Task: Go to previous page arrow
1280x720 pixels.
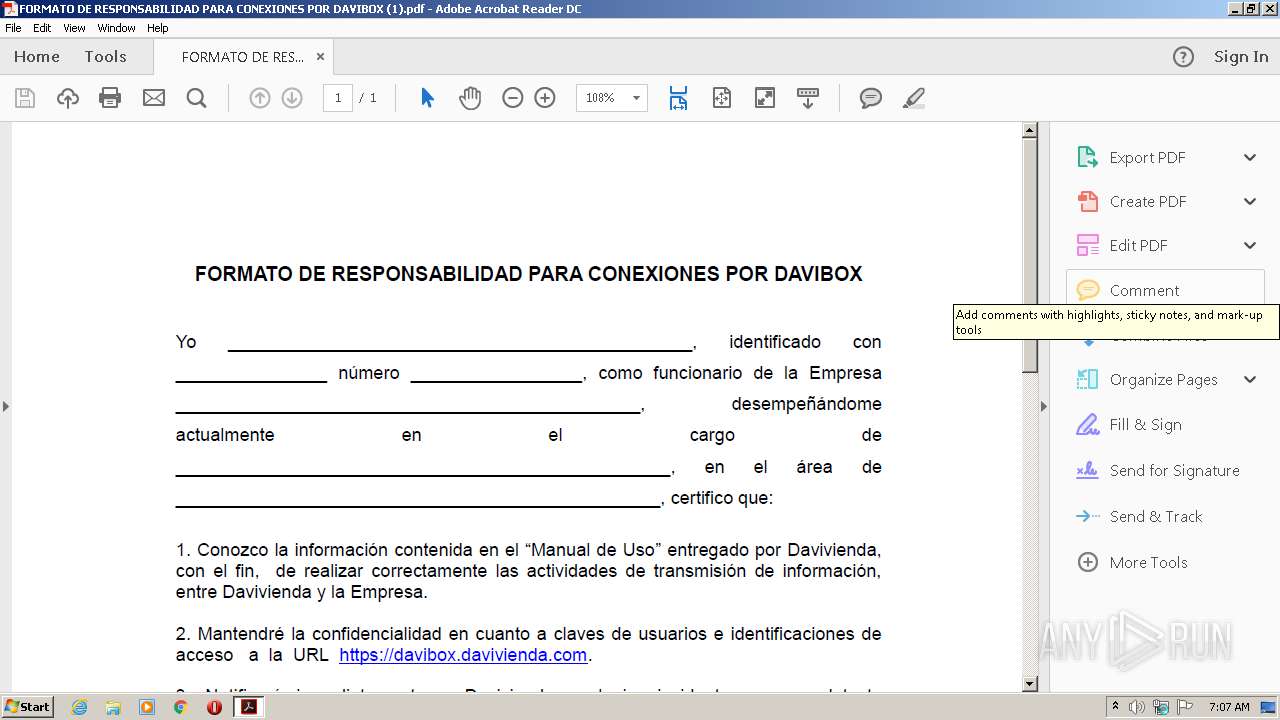Action: click(x=260, y=98)
